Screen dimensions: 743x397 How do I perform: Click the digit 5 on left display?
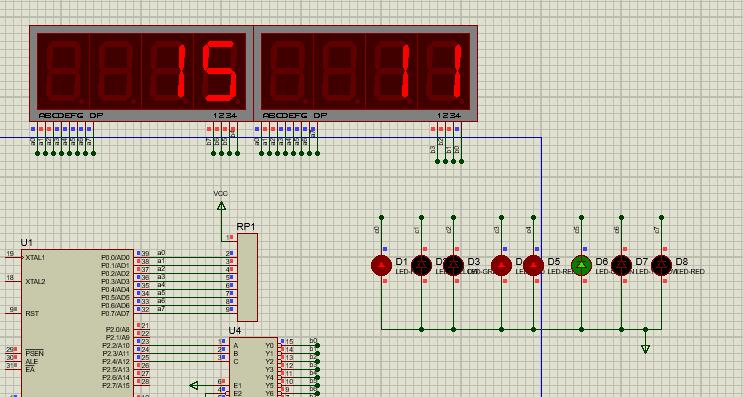(220, 71)
